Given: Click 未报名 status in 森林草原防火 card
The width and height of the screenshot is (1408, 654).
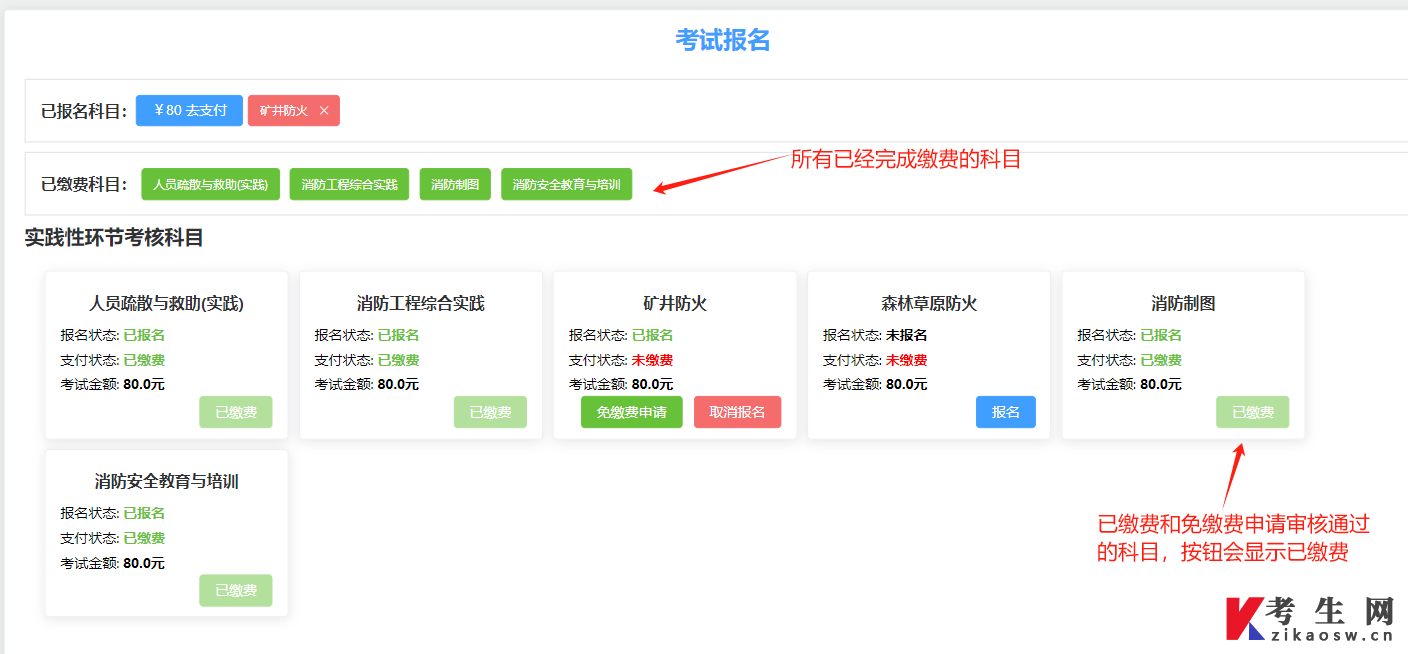Looking at the screenshot, I should click(906, 335).
